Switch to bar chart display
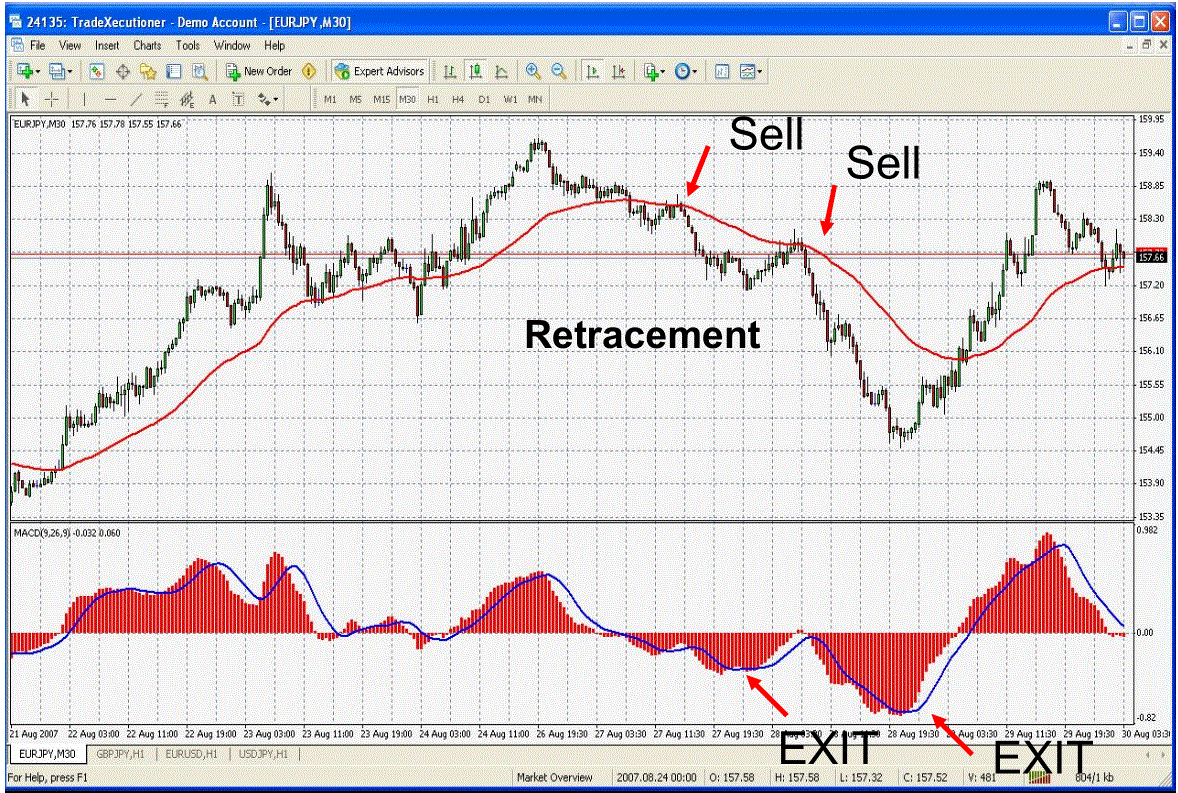 pos(449,71)
